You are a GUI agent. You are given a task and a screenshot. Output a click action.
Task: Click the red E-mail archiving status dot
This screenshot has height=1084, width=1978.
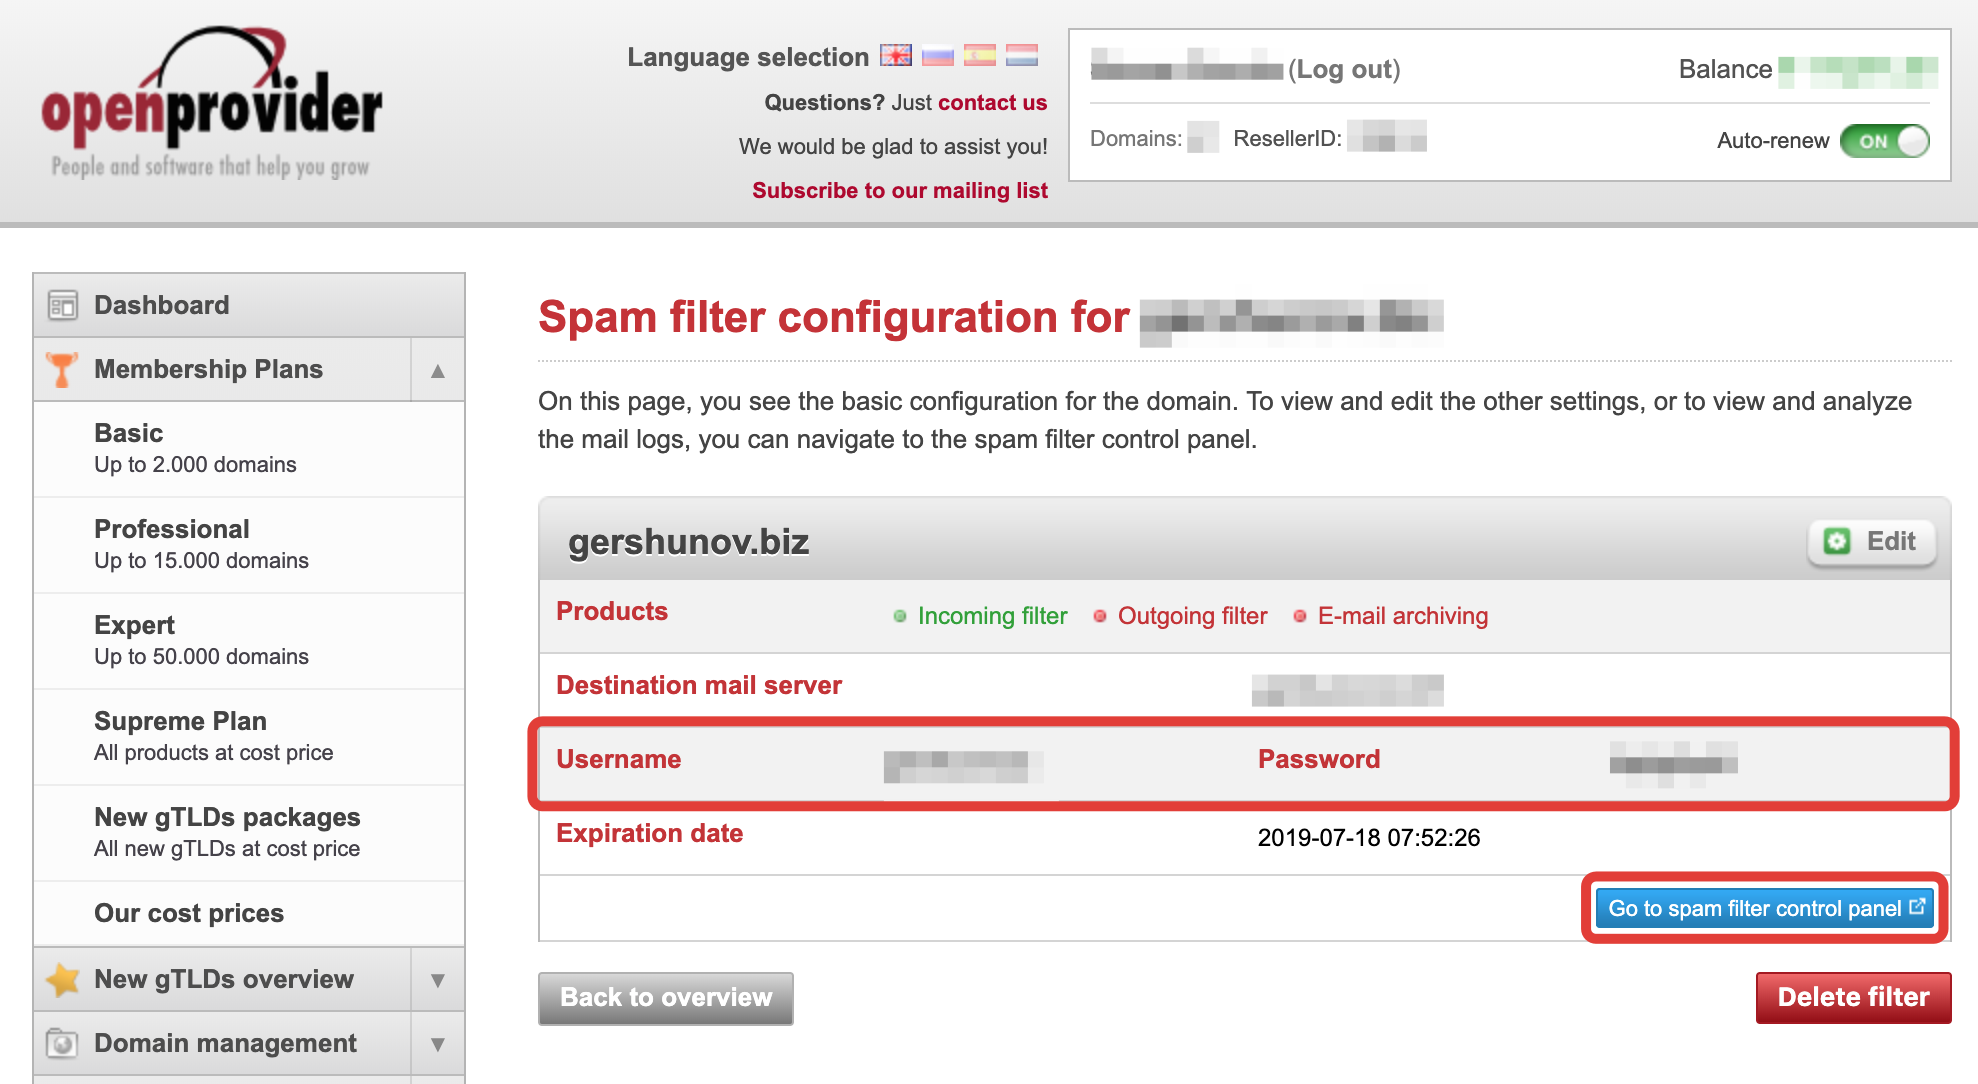pyautogui.click(x=1300, y=616)
